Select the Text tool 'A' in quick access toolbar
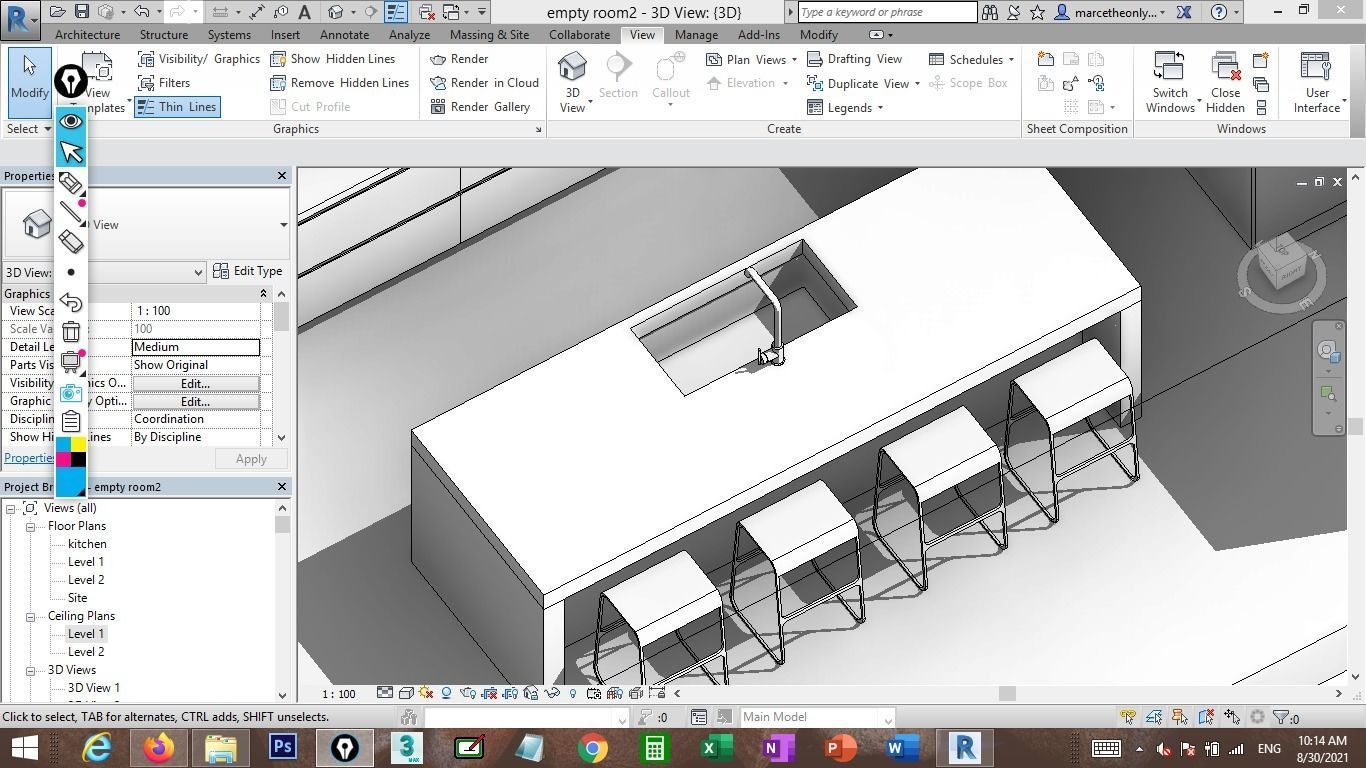Image resolution: width=1366 pixels, height=768 pixels. [x=304, y=12]
